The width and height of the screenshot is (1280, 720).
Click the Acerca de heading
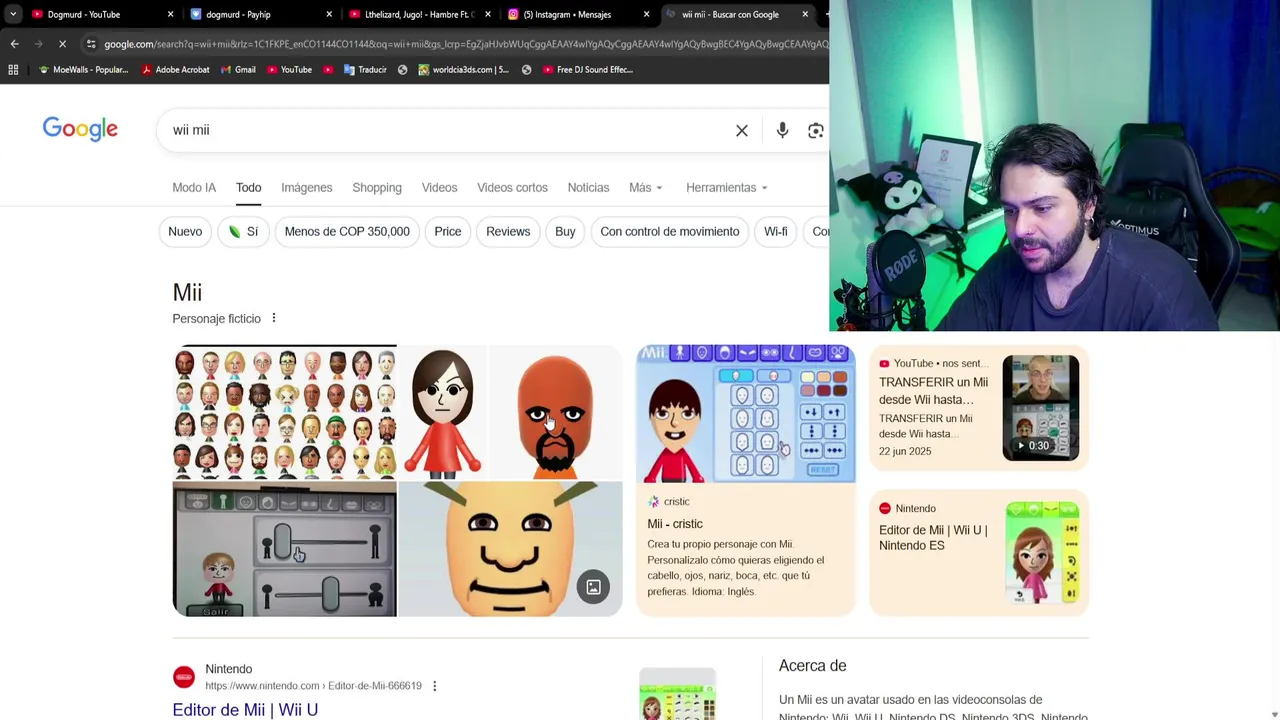(812, 666)
